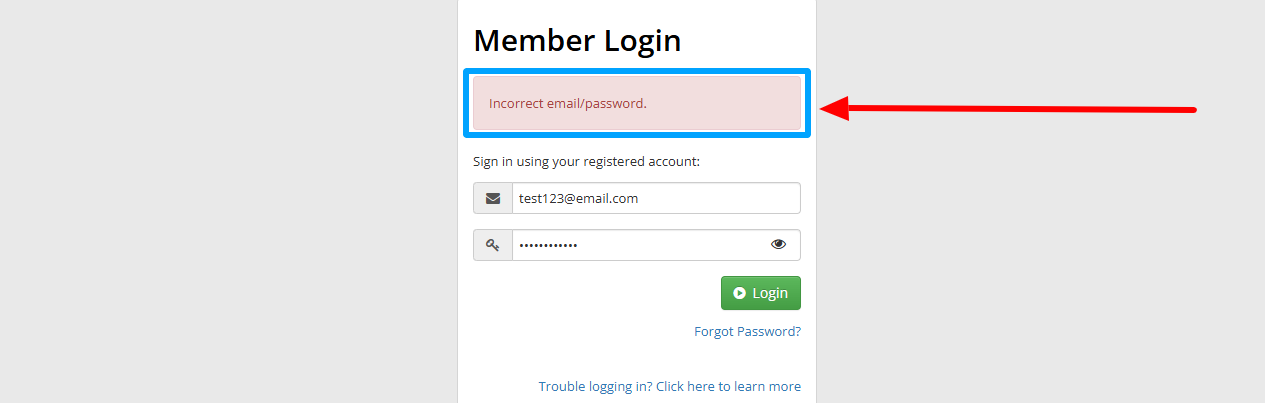Open the Forgot Password? link
This screenshot has height=403, width=1265.
tap(747, 331)
